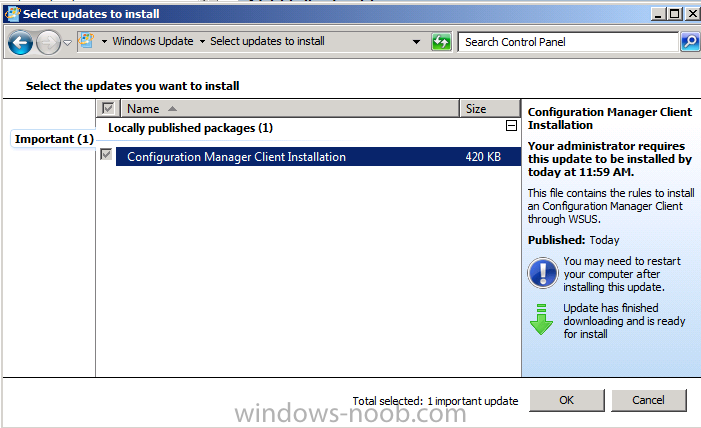Click the Published: Today text

point(573,240)
